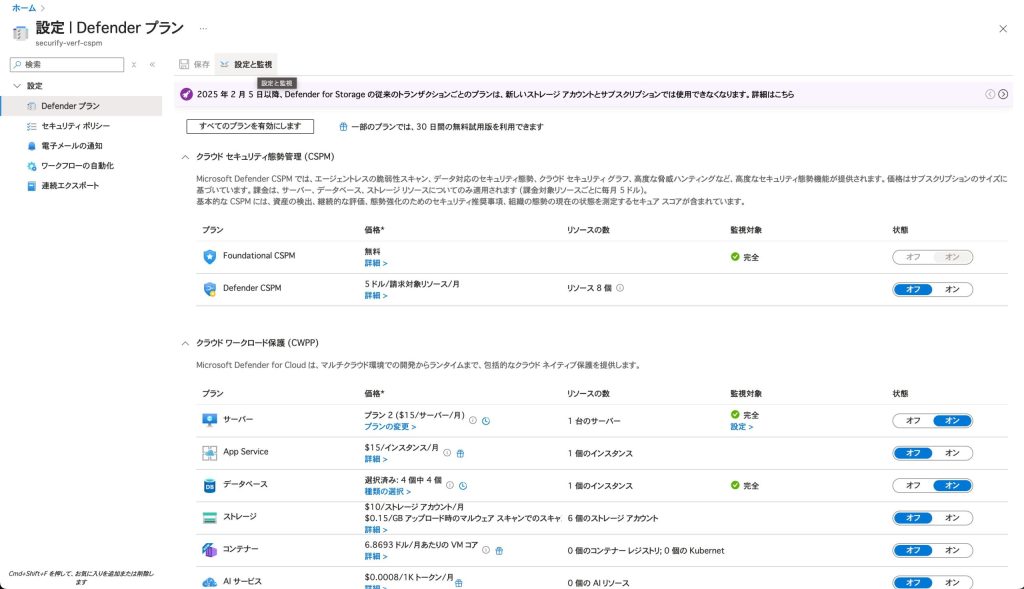Click the clock icon in the Servers price row

click(x=486, y=421)
